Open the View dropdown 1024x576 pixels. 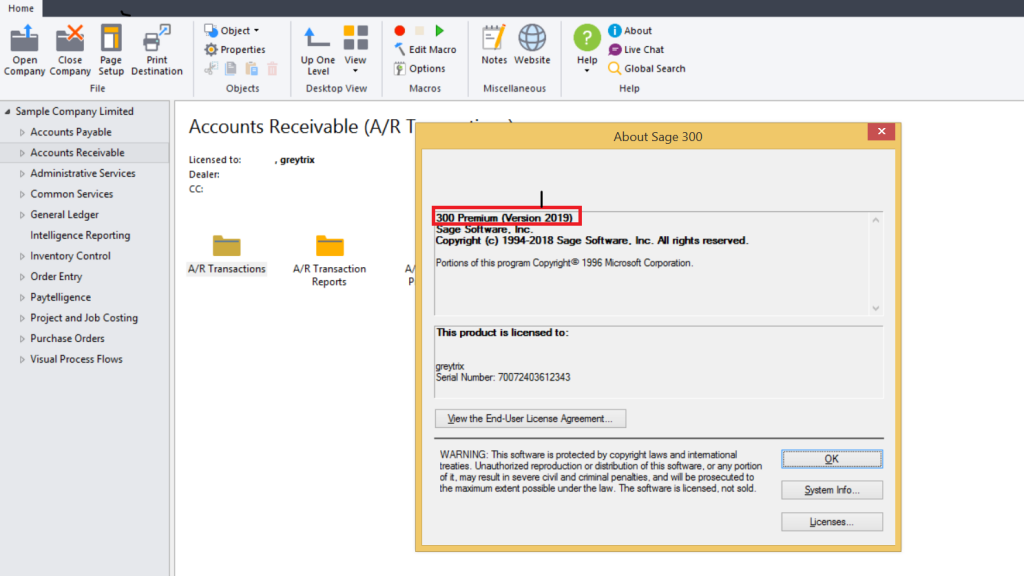(x=355, y=50)
